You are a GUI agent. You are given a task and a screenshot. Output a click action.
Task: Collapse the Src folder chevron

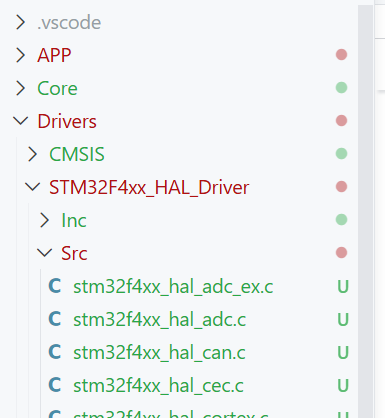tap(45, 253)
